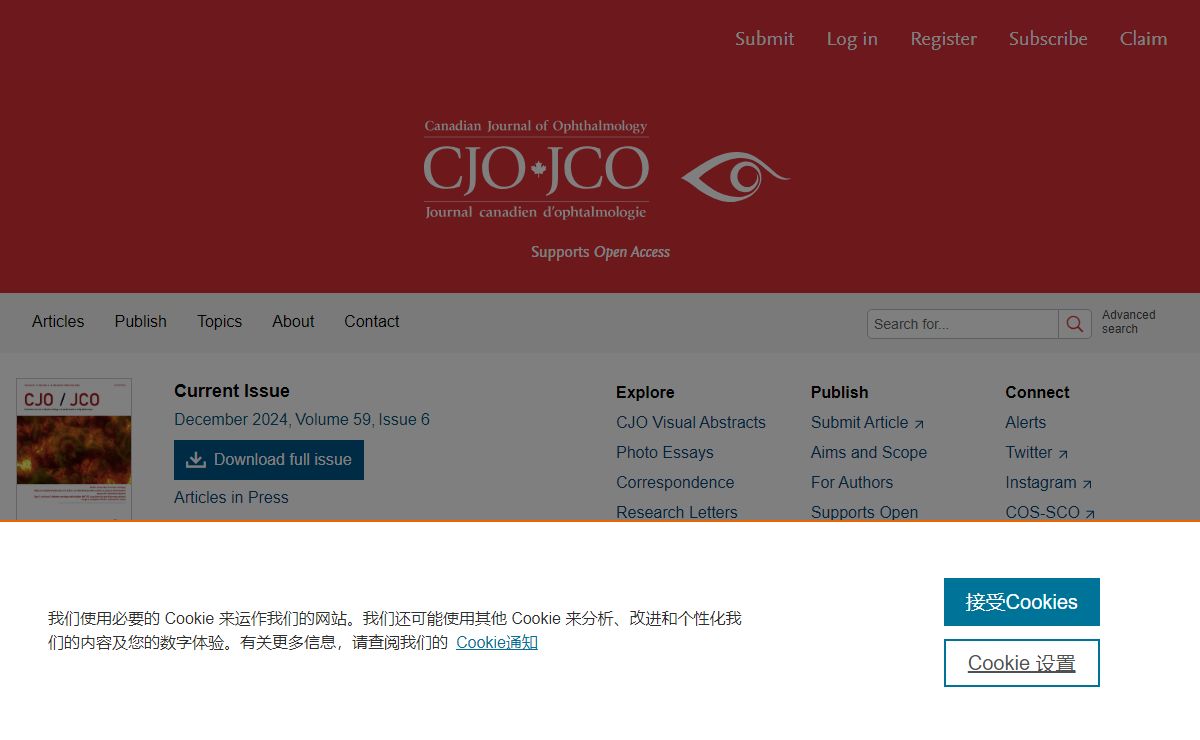Click the current issue cover thumbnail
This screenshot has height=740, width=1200.
coord(74,449)
